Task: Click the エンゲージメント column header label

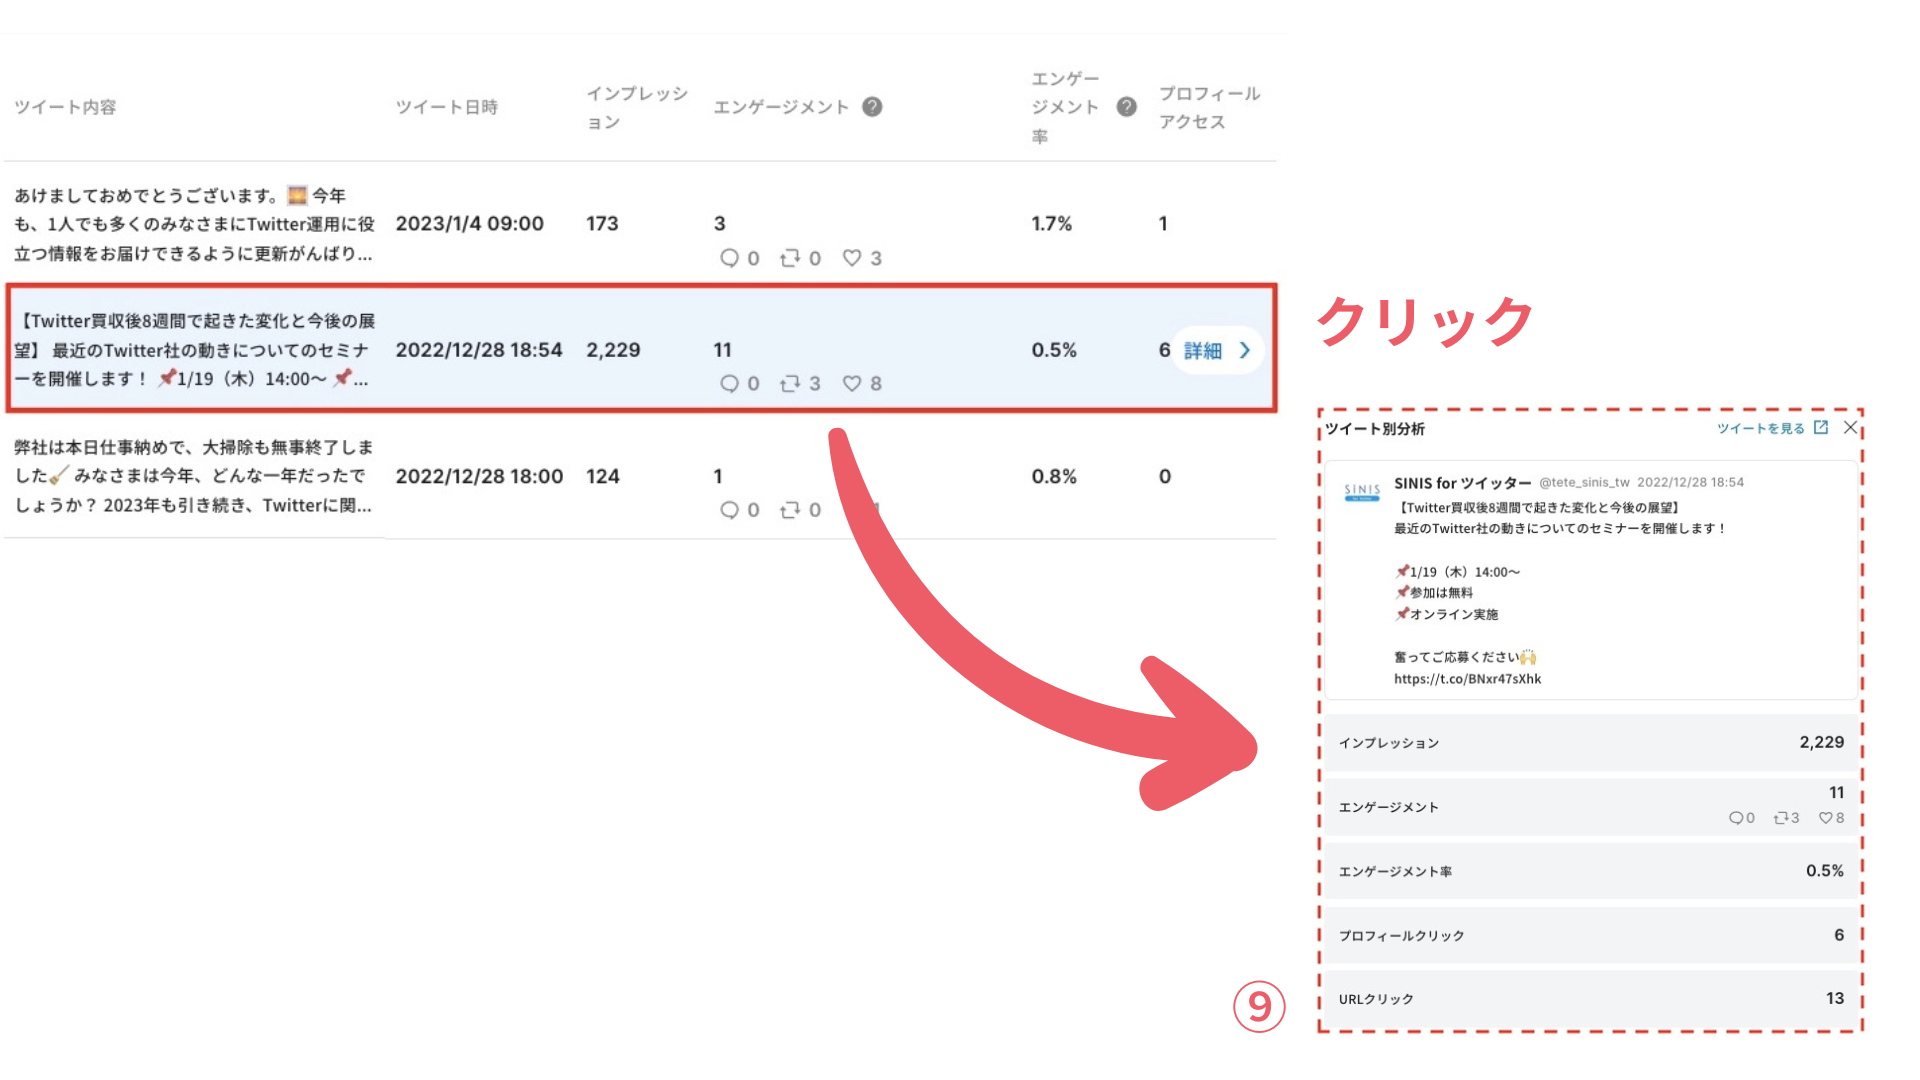Action: point(781,107)
